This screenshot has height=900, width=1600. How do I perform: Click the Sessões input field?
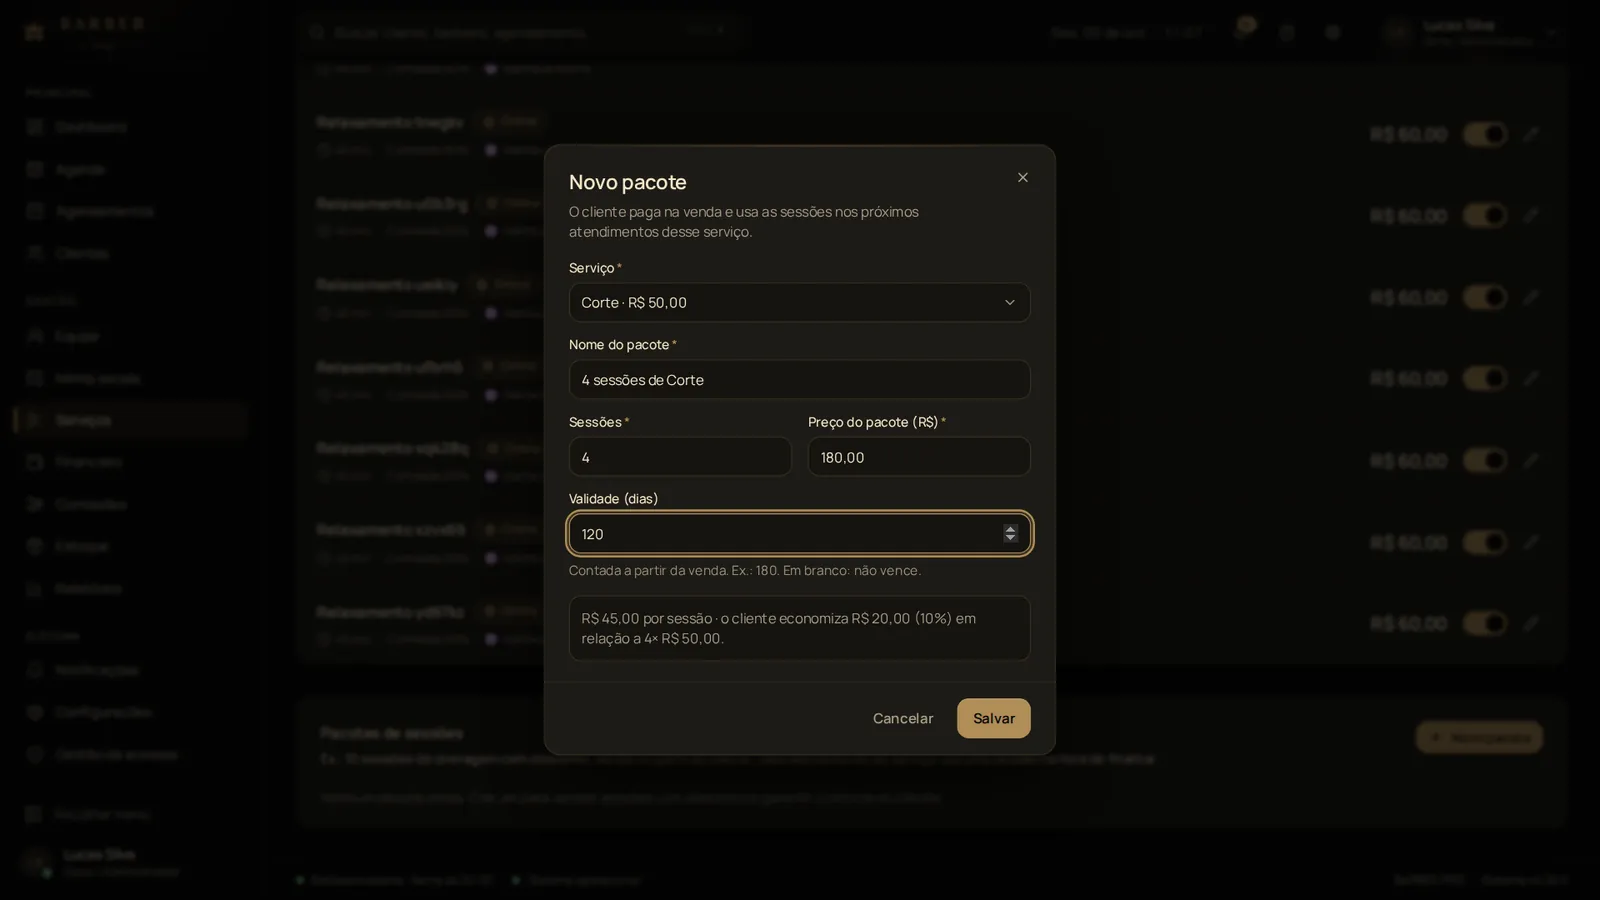pos(680,457)
